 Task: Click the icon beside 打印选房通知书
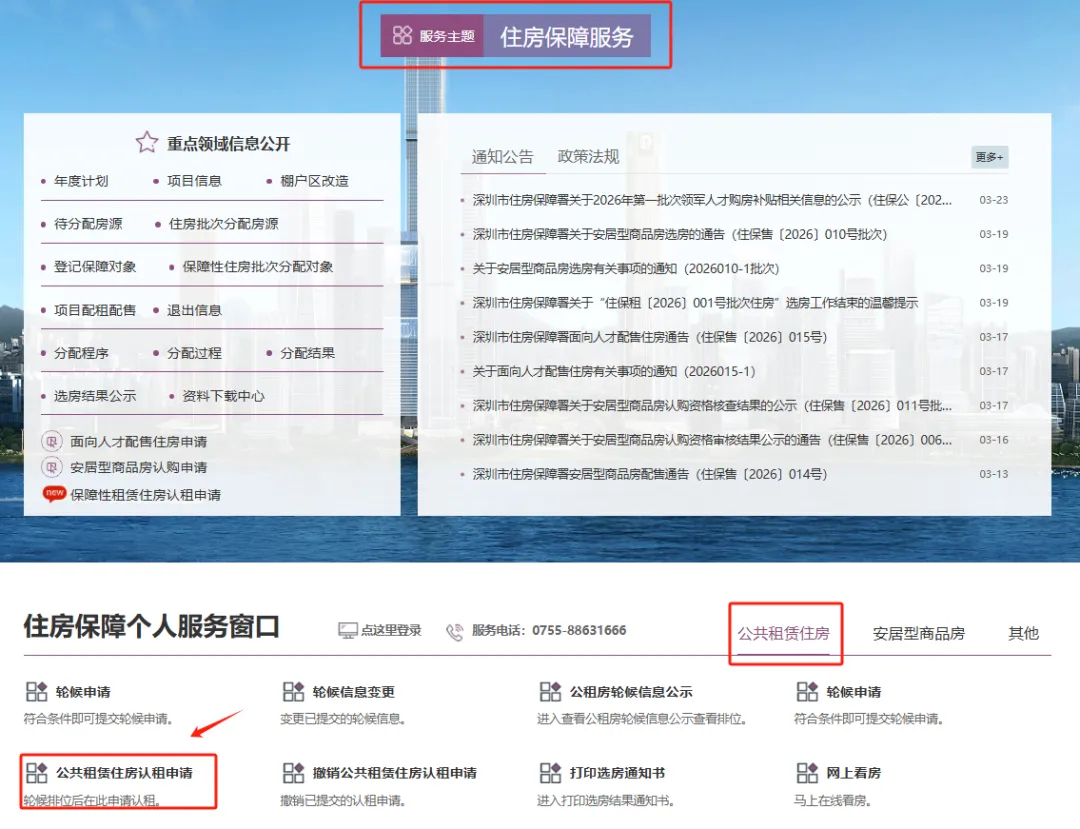(550, 773)
